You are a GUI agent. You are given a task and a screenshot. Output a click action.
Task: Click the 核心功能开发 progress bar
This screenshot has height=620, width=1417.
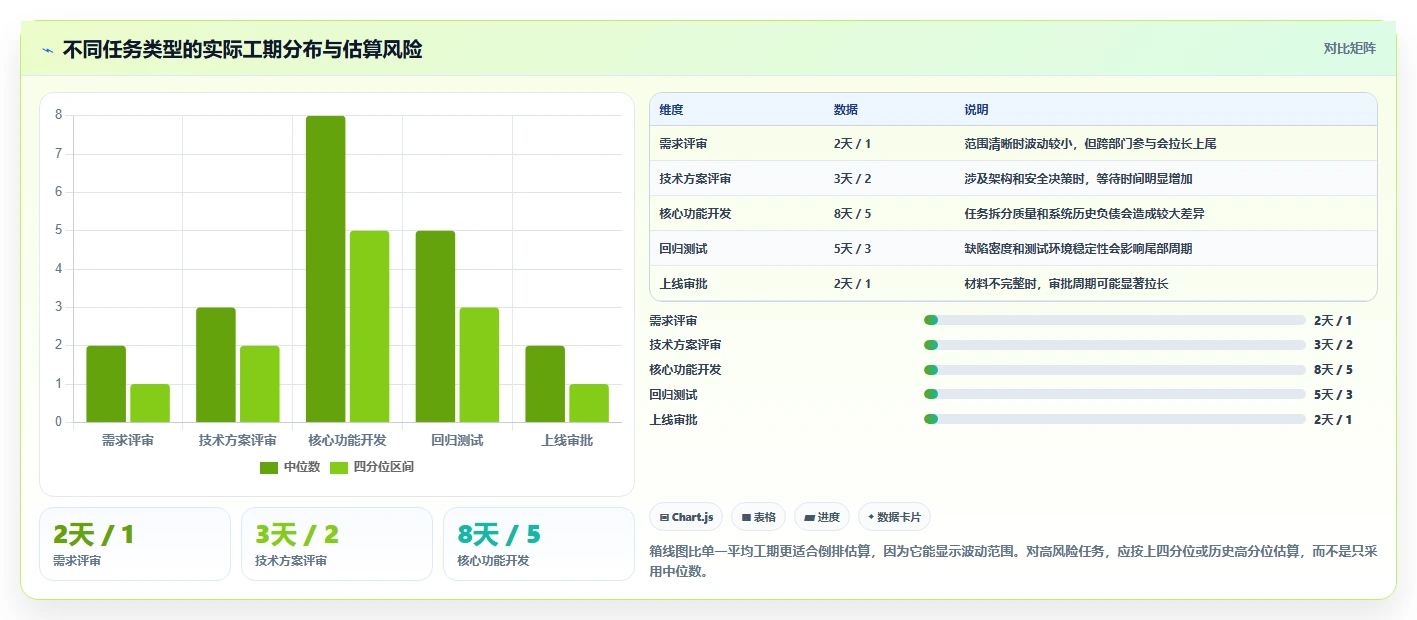(x=1115, y=370)
